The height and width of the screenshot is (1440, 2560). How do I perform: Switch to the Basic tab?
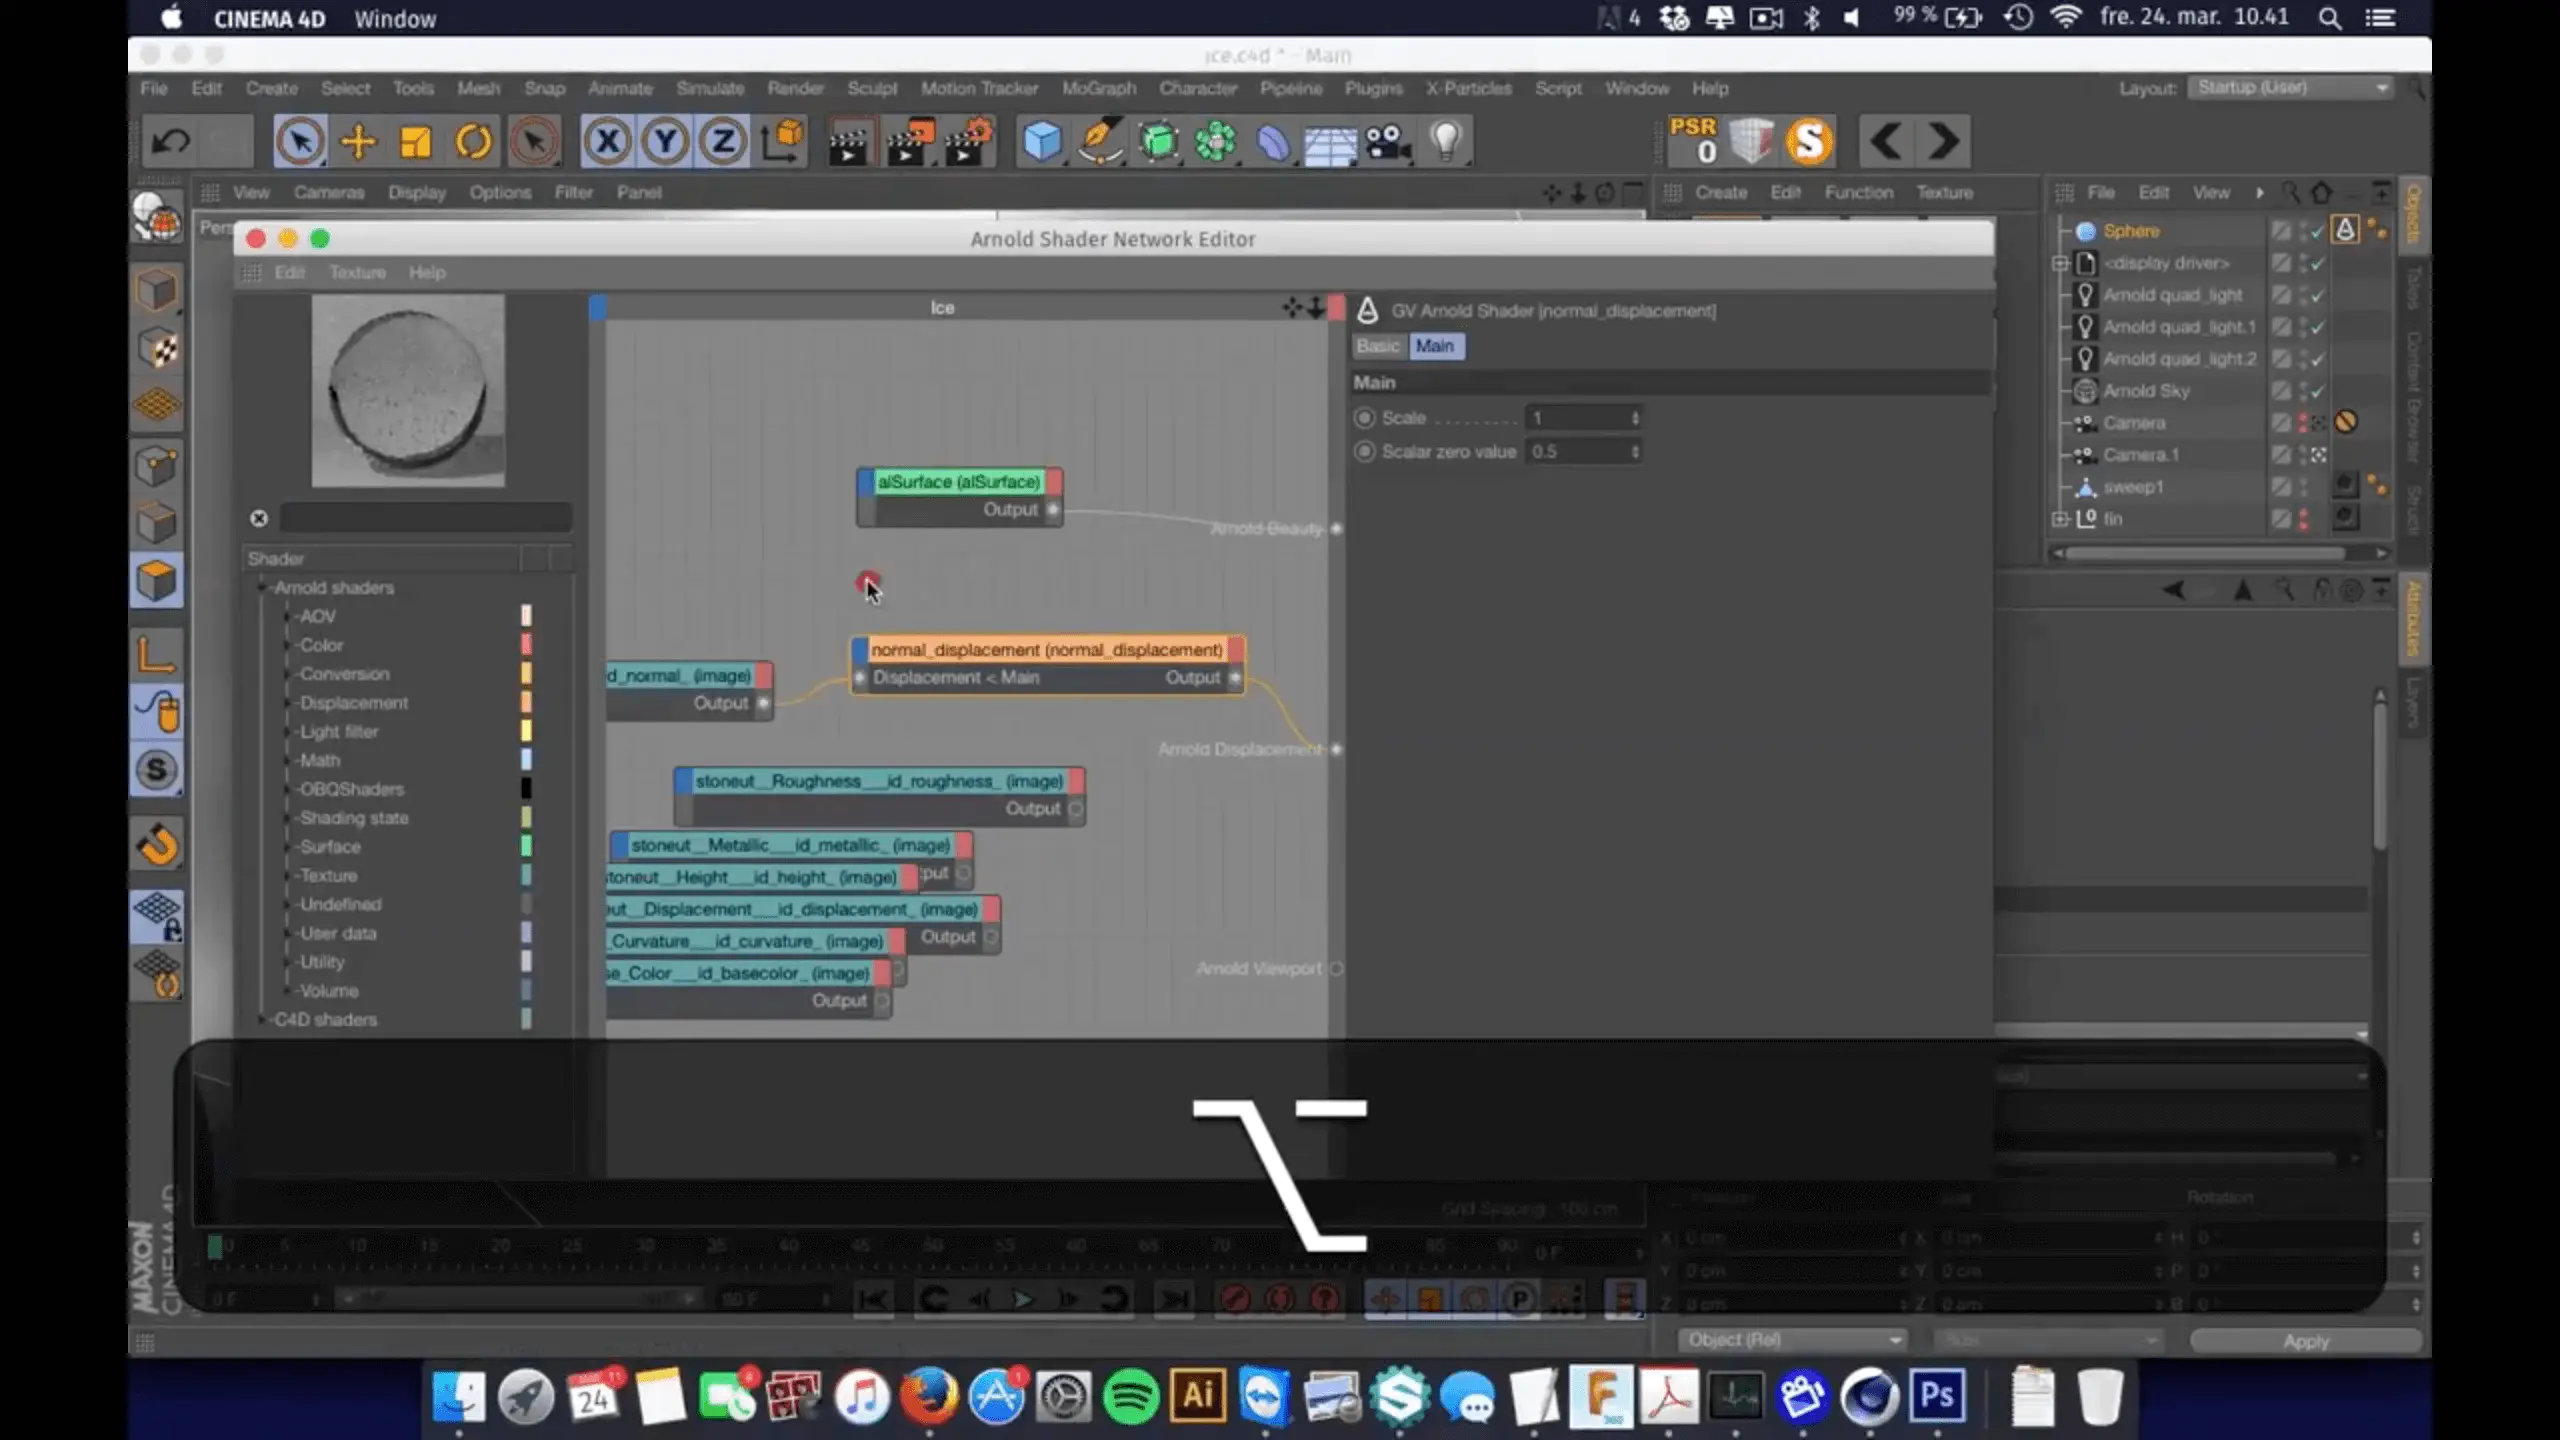click(1377, 346)
